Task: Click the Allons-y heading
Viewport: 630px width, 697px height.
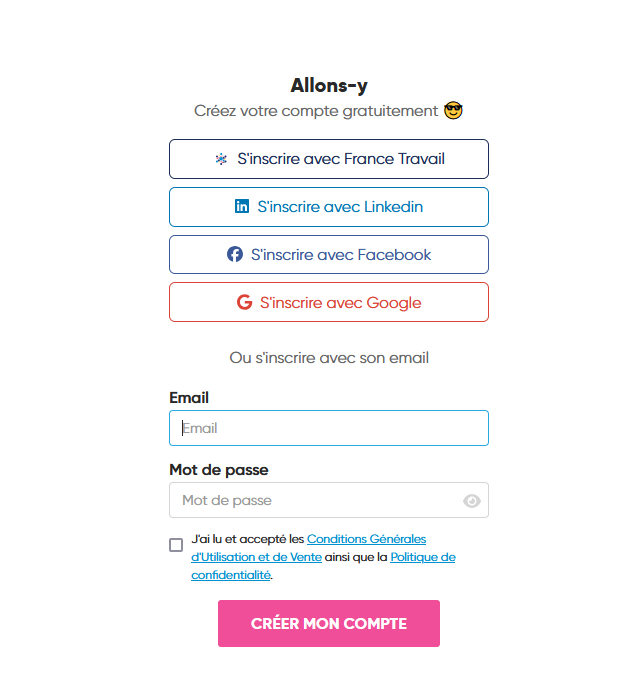Action: (329, 86)
